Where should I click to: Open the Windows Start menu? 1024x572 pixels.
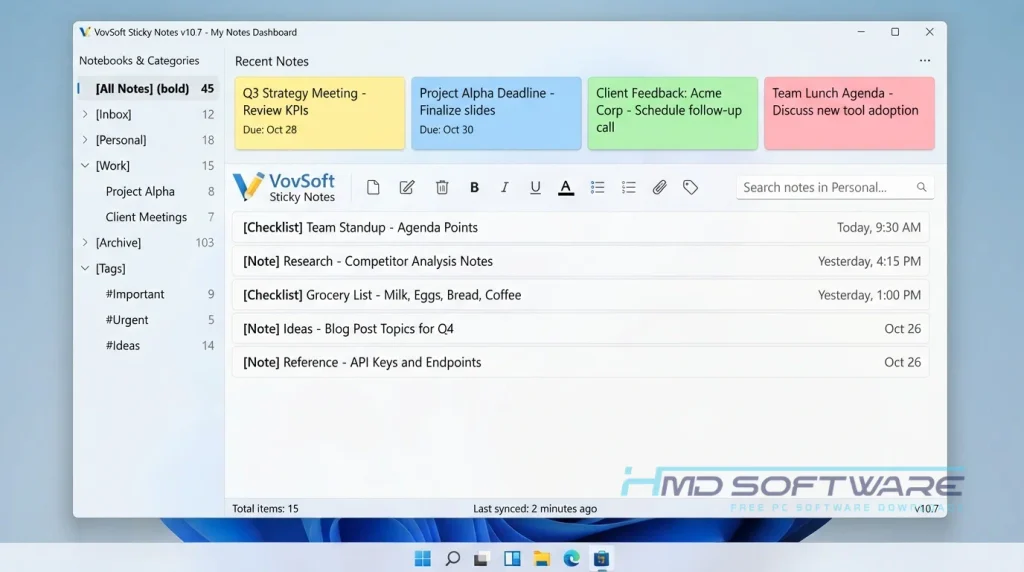pyautogui.click(x=423, y=558)
